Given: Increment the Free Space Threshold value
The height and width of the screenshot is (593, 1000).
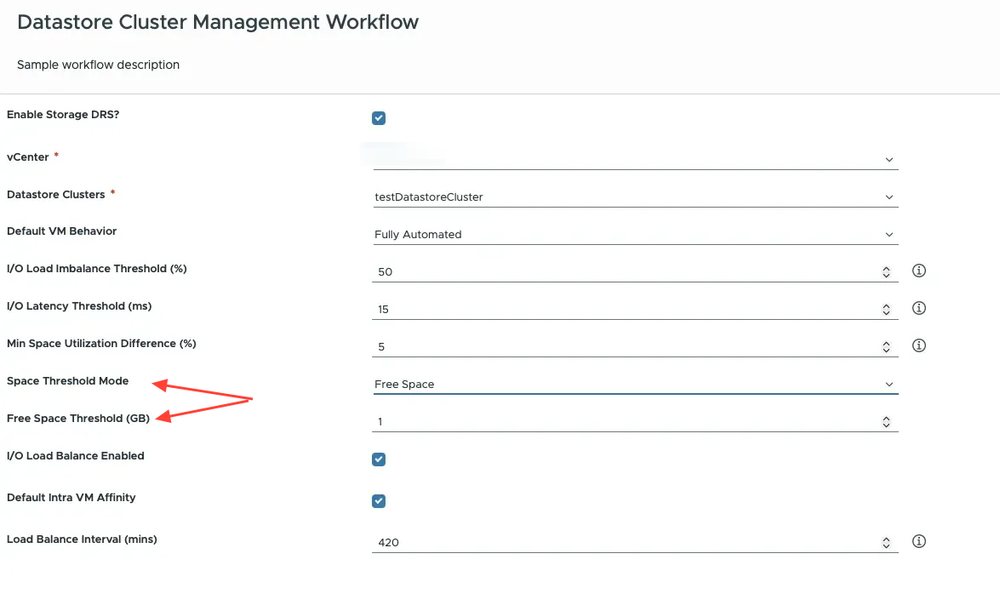Looking at the screenshot, I should click(886, 418).
